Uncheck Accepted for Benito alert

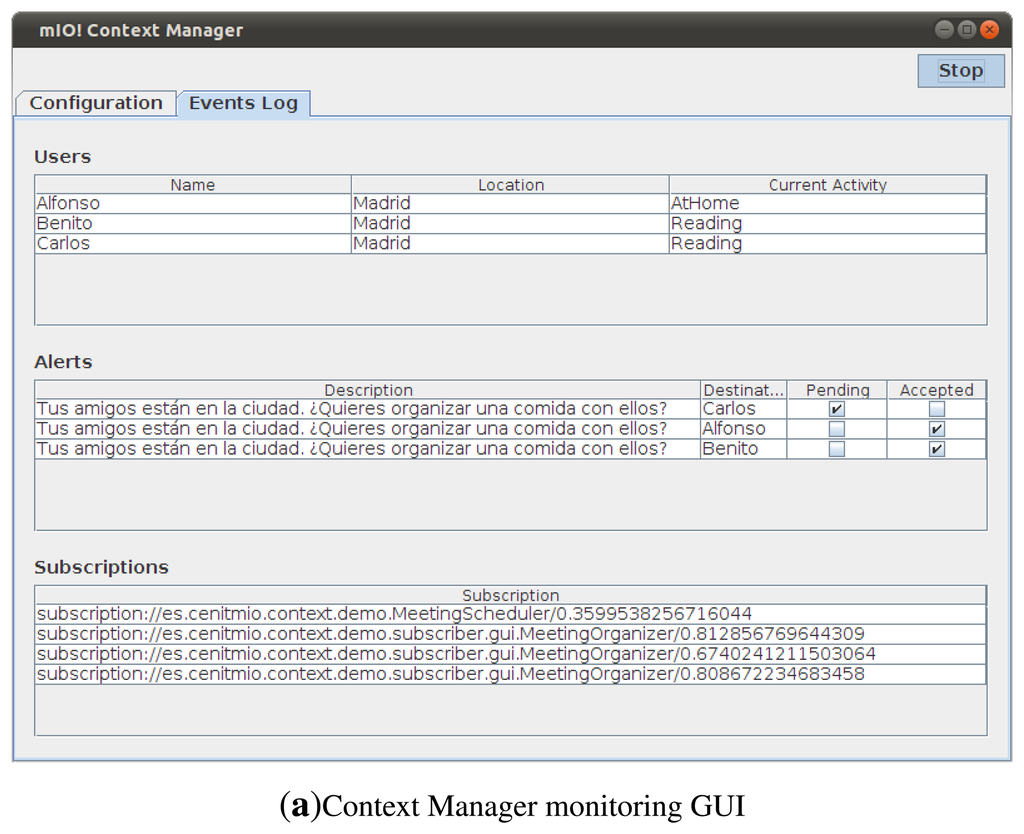click(x=936, y=449)
